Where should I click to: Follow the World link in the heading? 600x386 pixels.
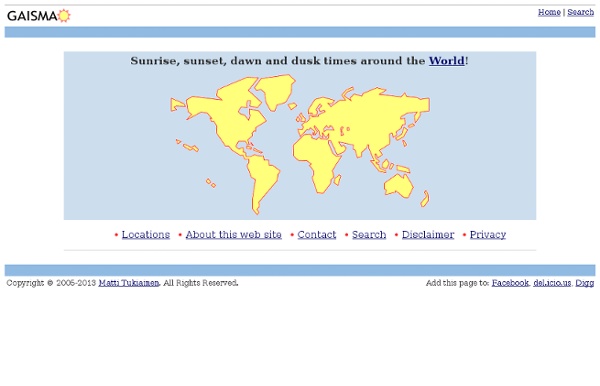point(447,61)
